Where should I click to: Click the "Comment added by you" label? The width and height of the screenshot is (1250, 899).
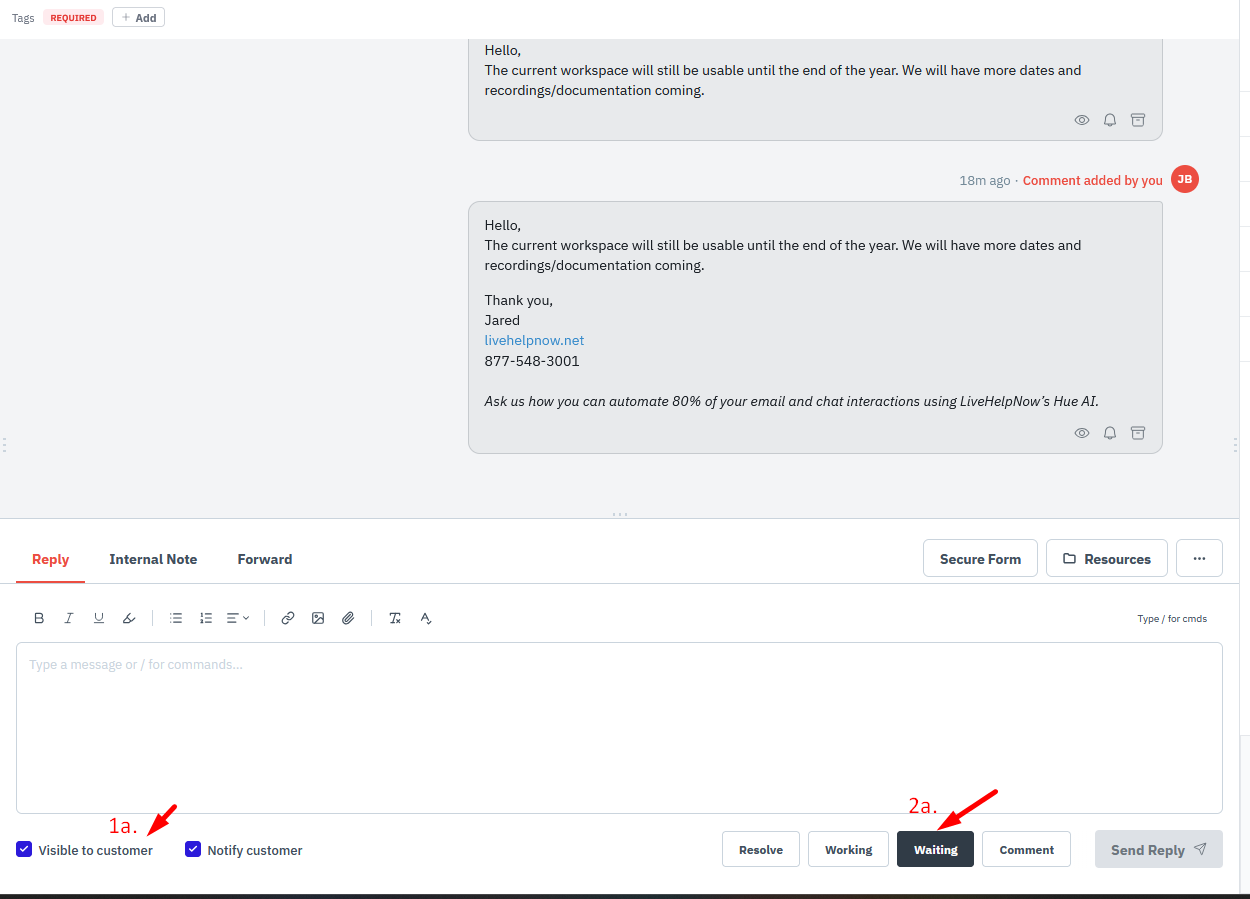coord(1093,181)
